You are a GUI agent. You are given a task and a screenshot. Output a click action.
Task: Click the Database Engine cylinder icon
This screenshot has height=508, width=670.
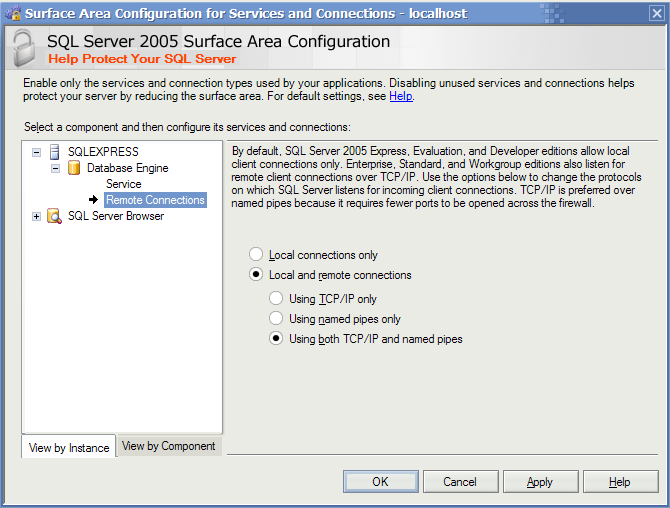click(x=74, y=168)
